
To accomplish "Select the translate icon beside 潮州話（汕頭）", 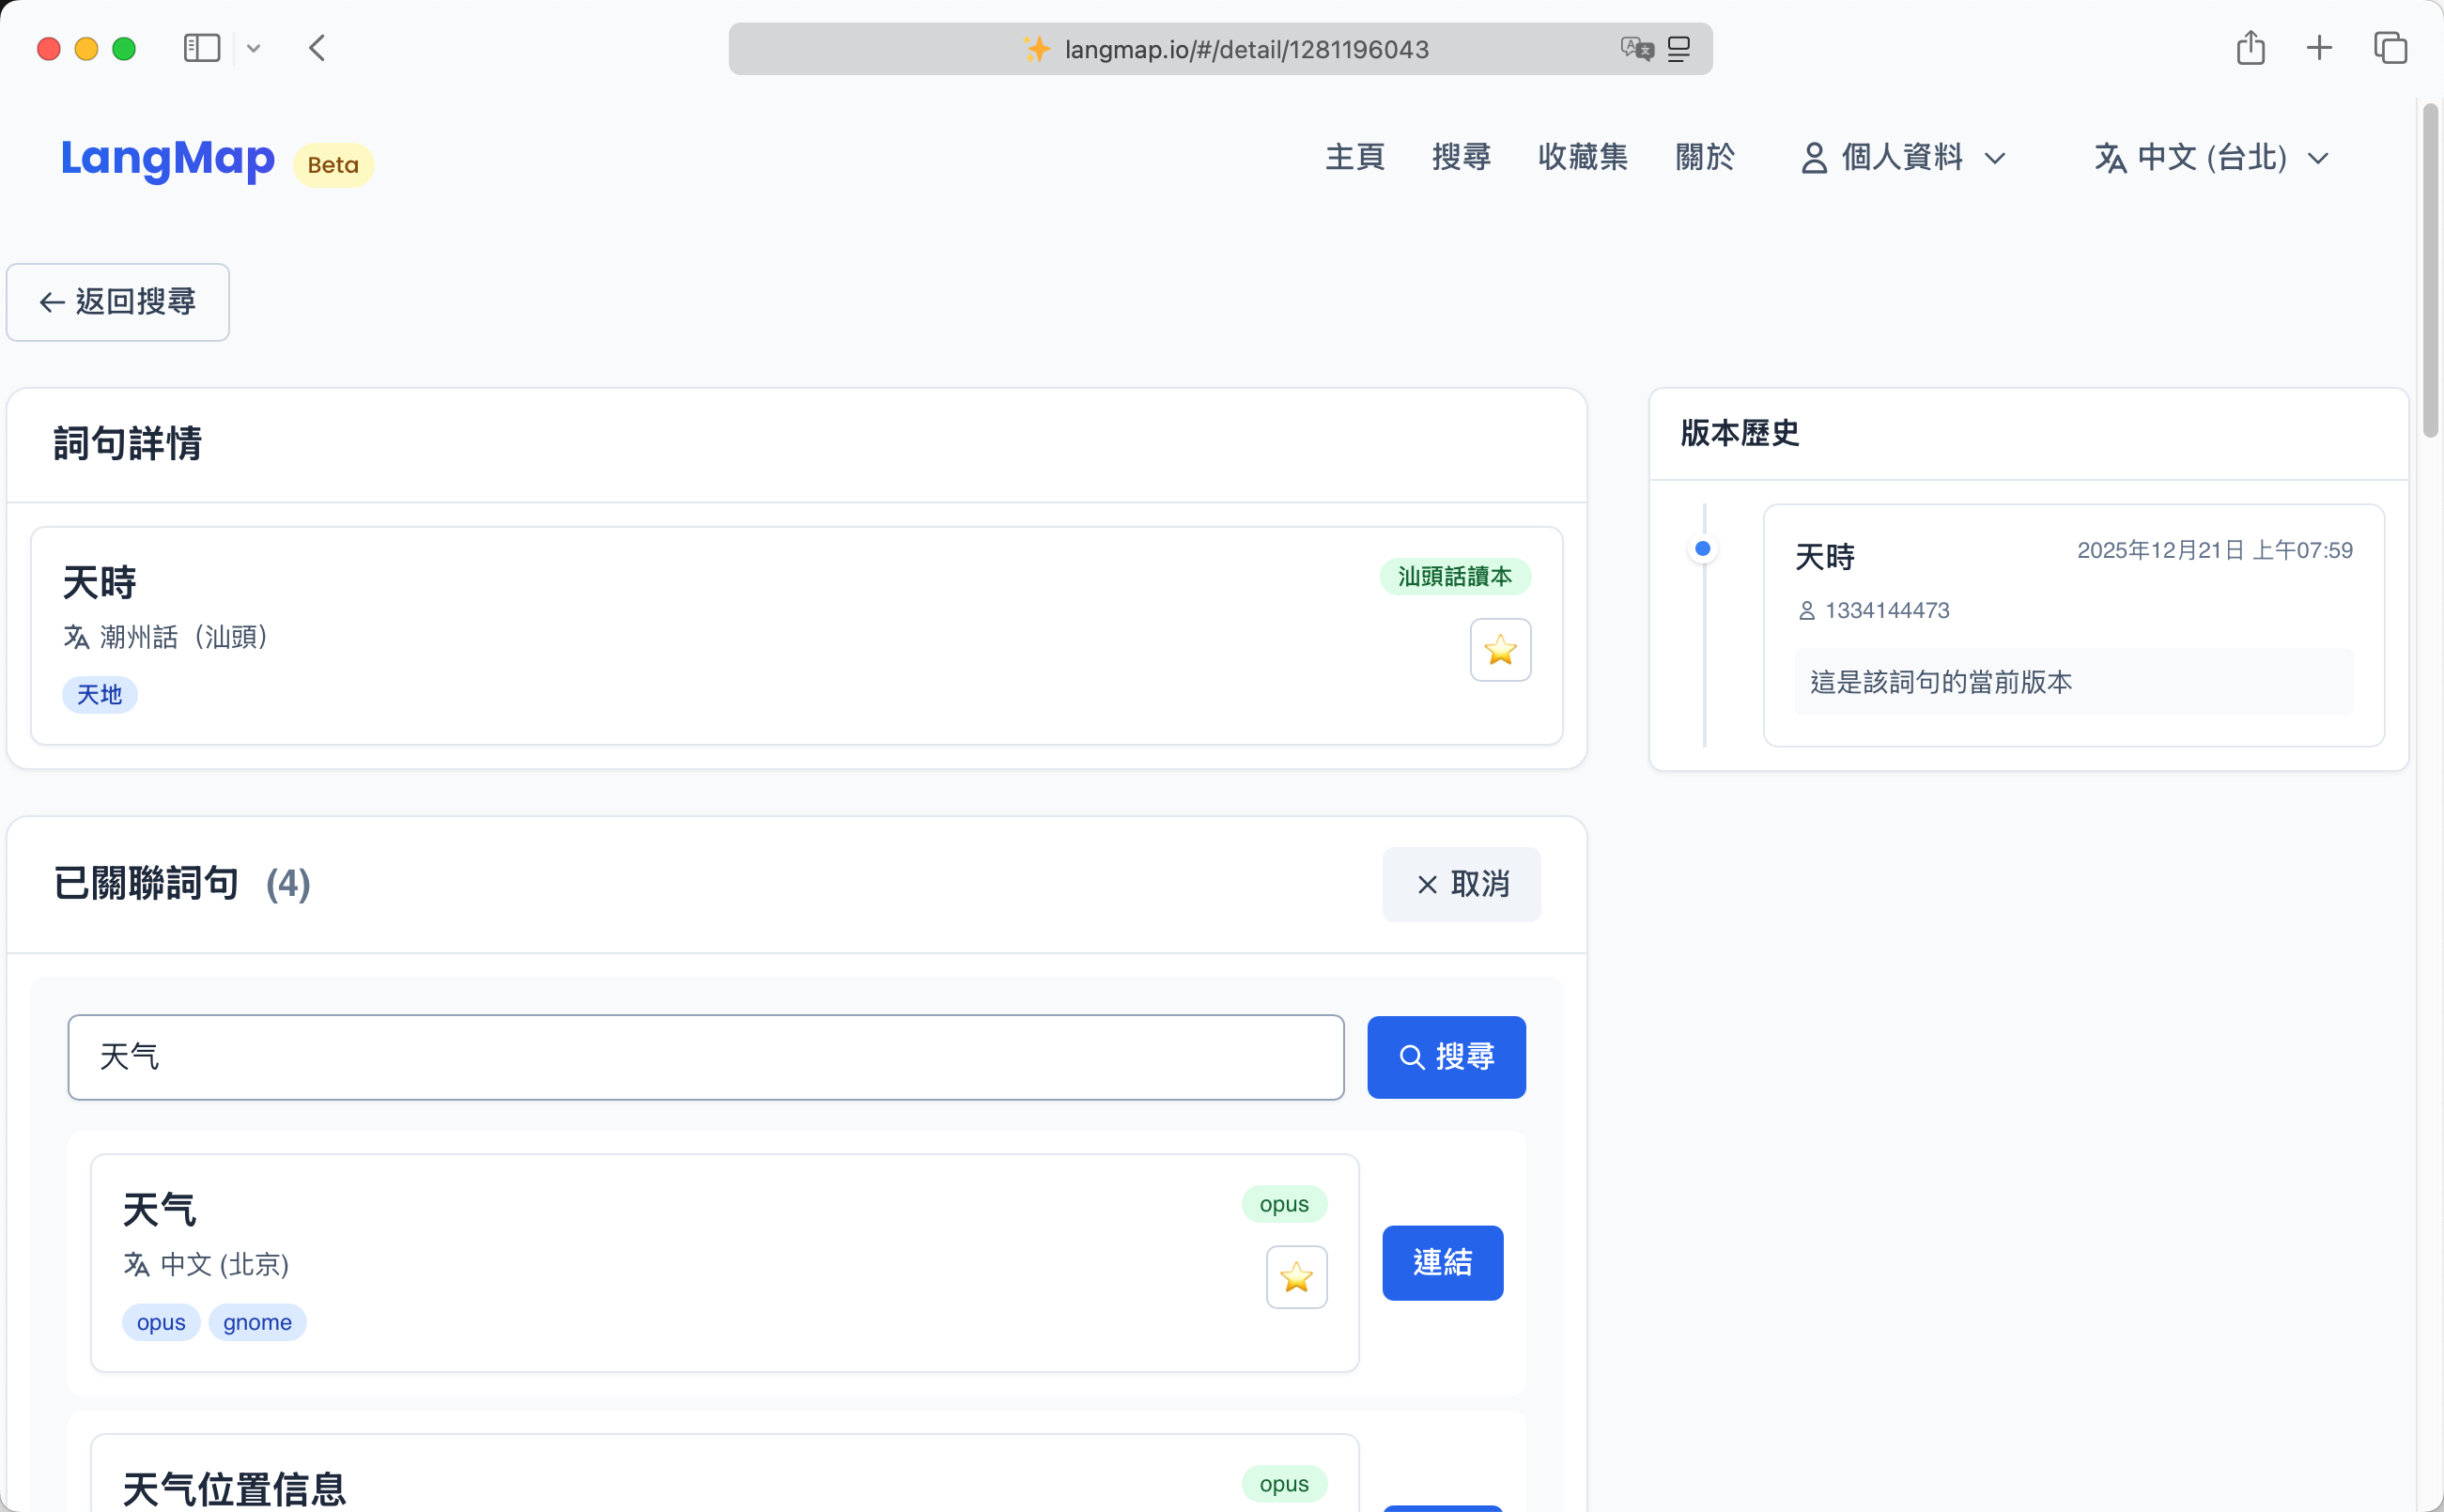I will [77, 637].
